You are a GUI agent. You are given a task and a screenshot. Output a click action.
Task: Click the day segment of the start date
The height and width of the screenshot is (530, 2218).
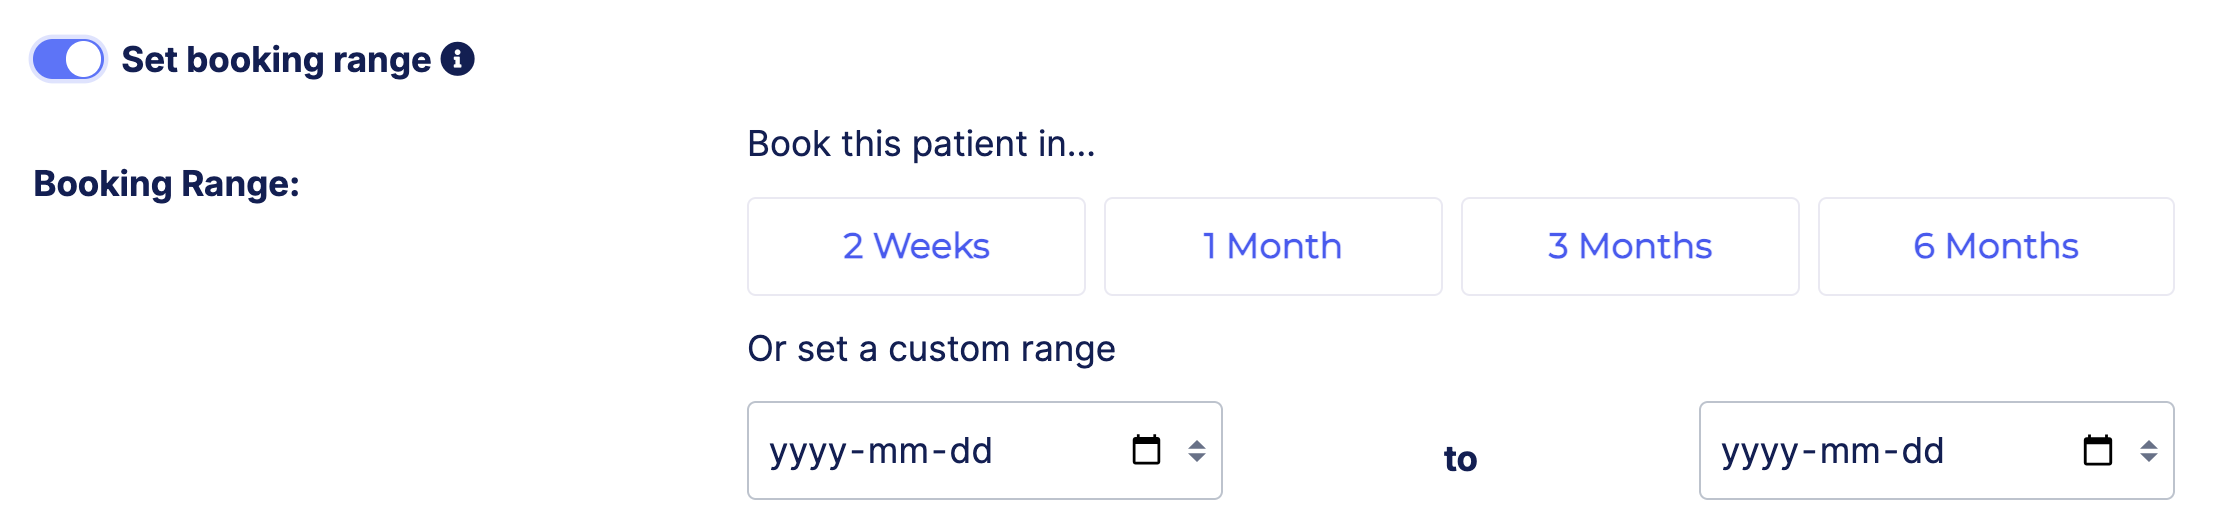tap(971, 451)
